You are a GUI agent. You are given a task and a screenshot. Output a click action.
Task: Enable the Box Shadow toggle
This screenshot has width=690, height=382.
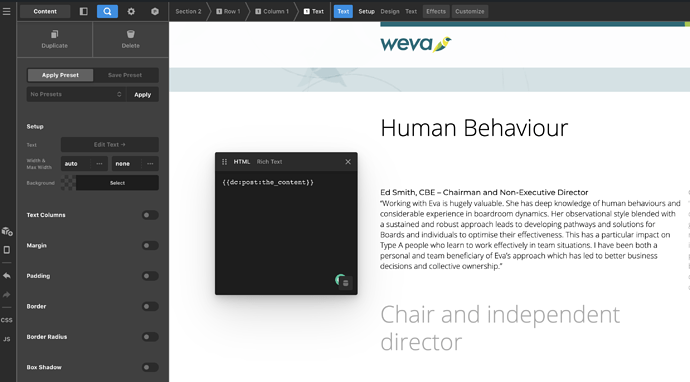point(150,367)
